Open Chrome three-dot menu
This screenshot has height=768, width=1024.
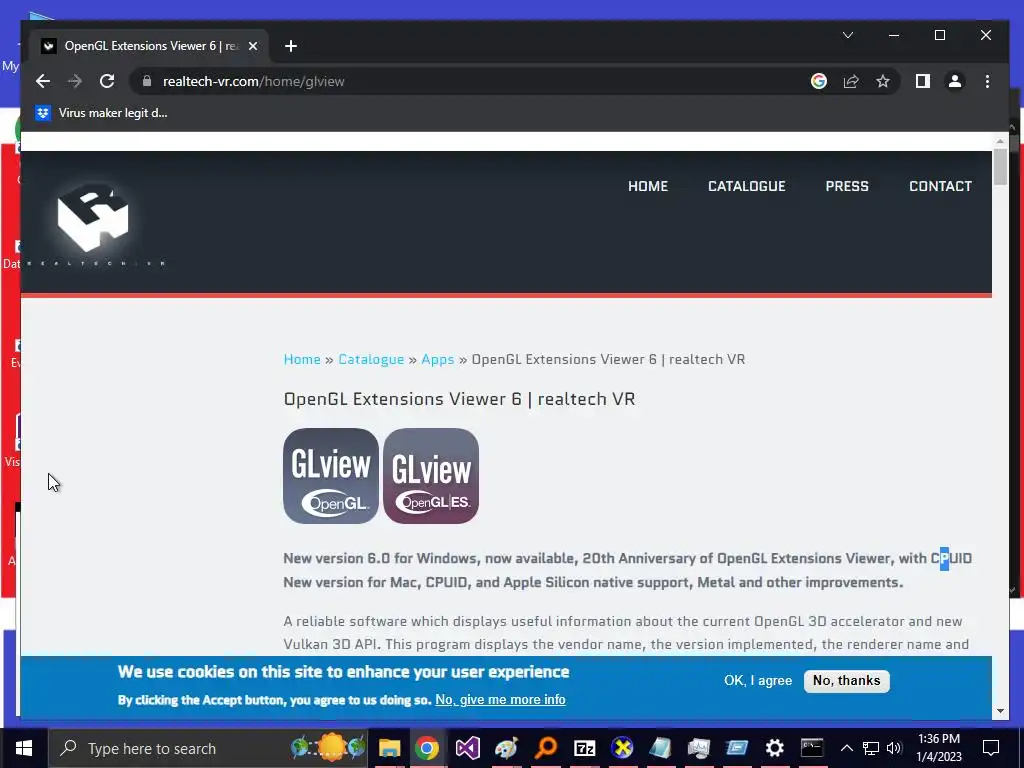[987, 81]
